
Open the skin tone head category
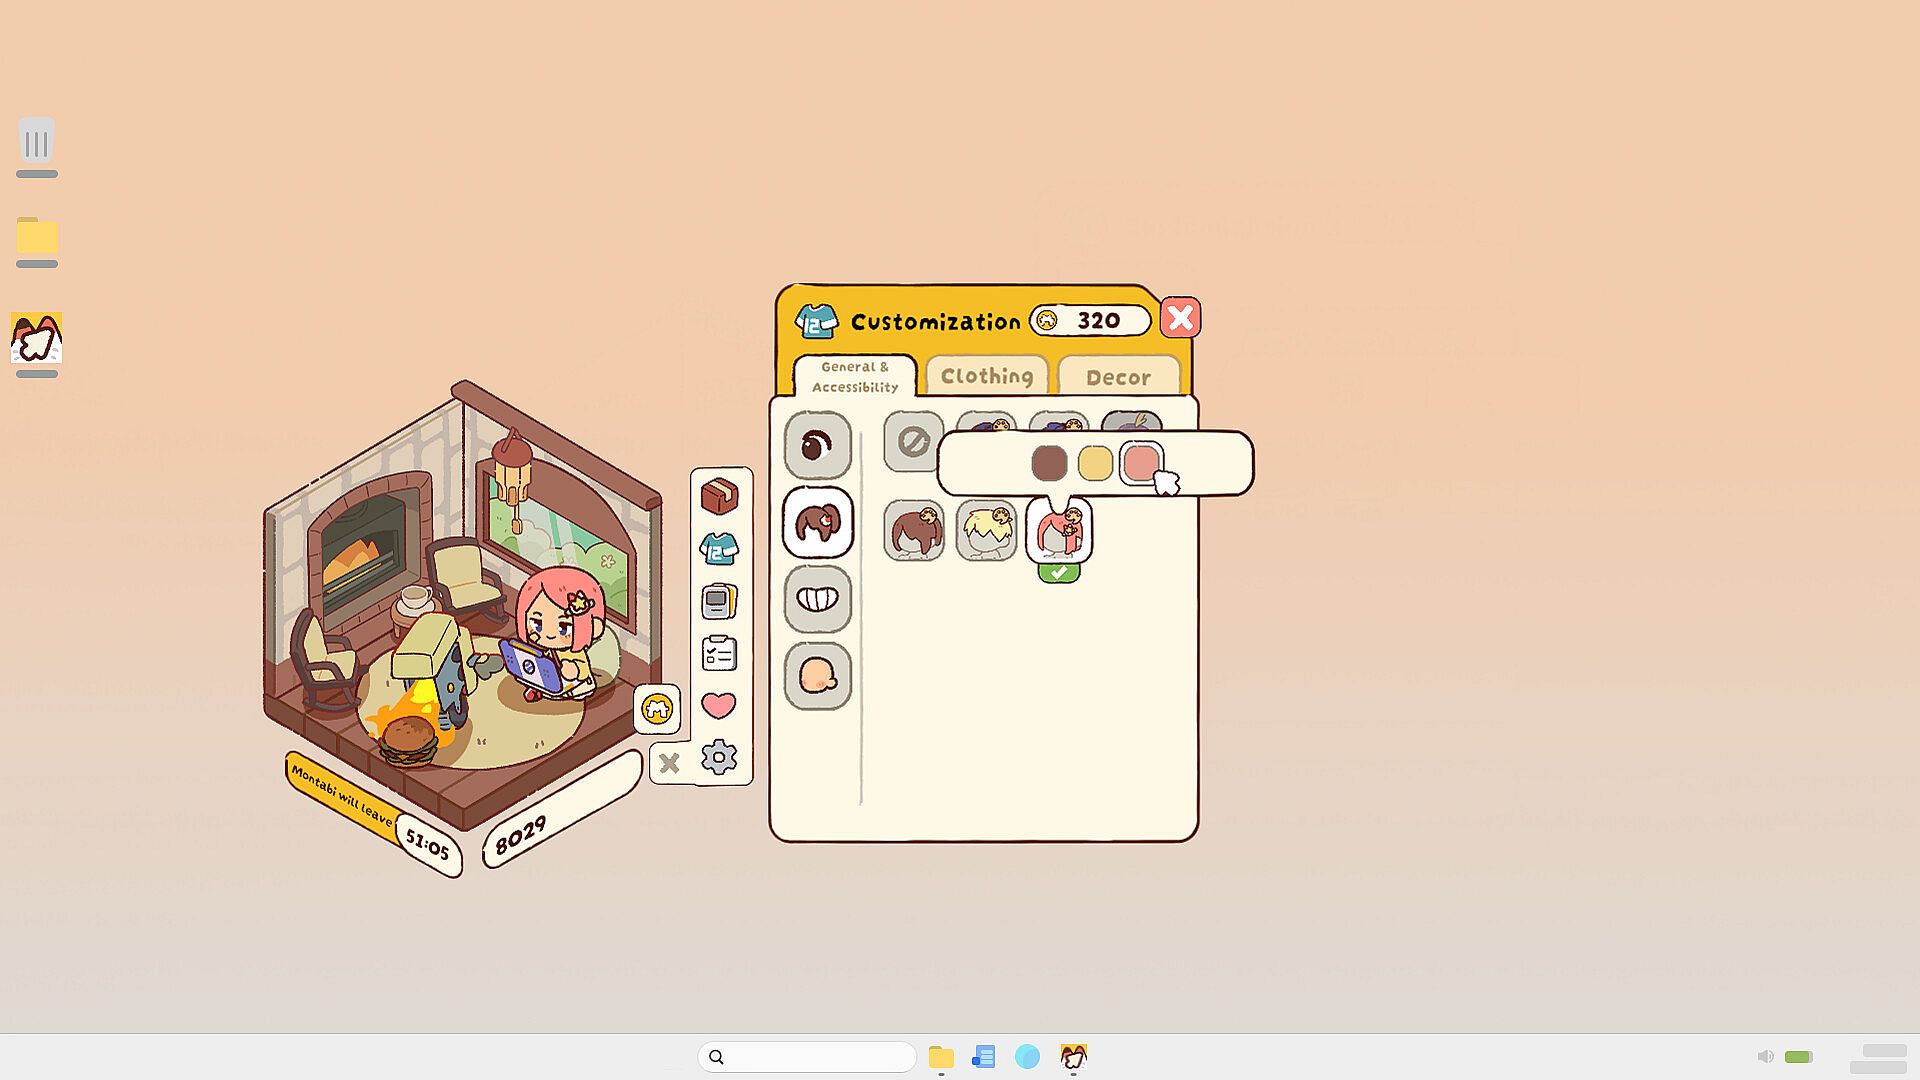coord(817,676)
